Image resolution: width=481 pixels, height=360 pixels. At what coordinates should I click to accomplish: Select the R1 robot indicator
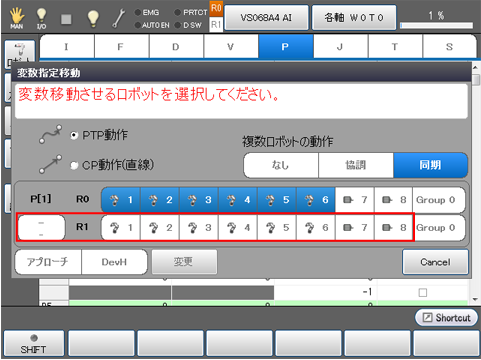click(216, 24)
